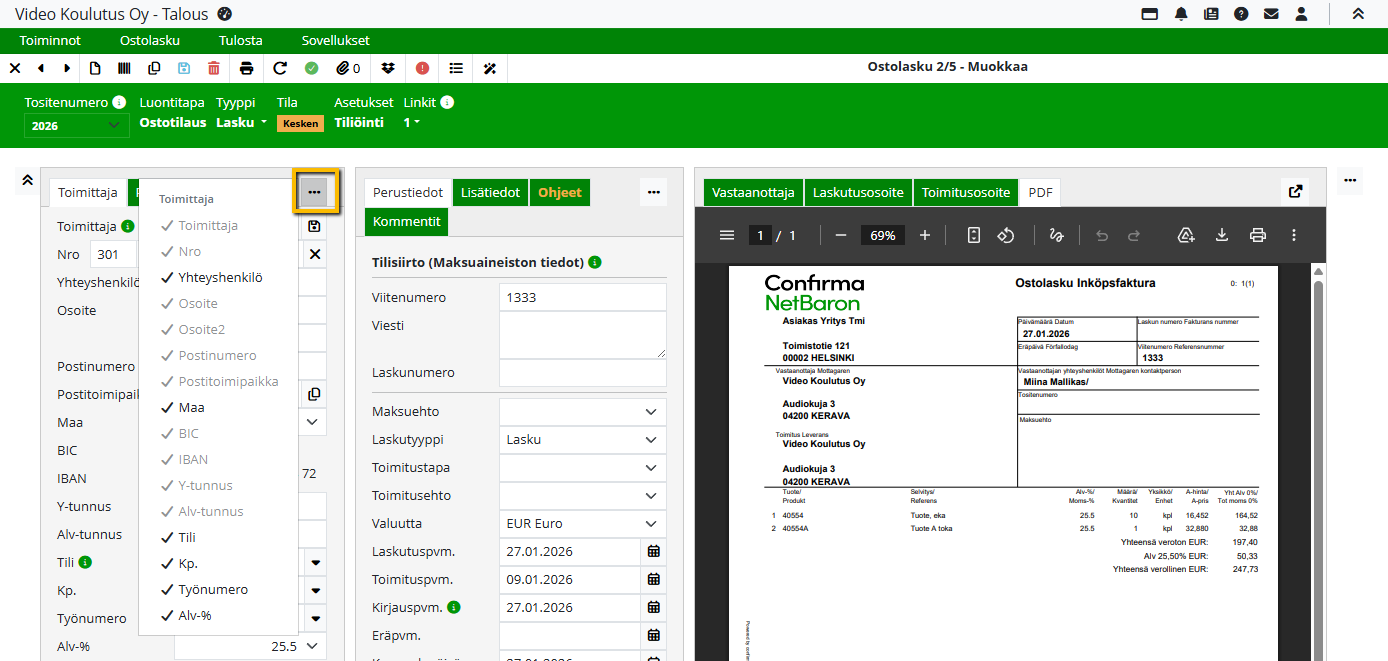Click the green checkmark approve icon
Viewport: 1388px width, 661px height.
pos(312,68)
